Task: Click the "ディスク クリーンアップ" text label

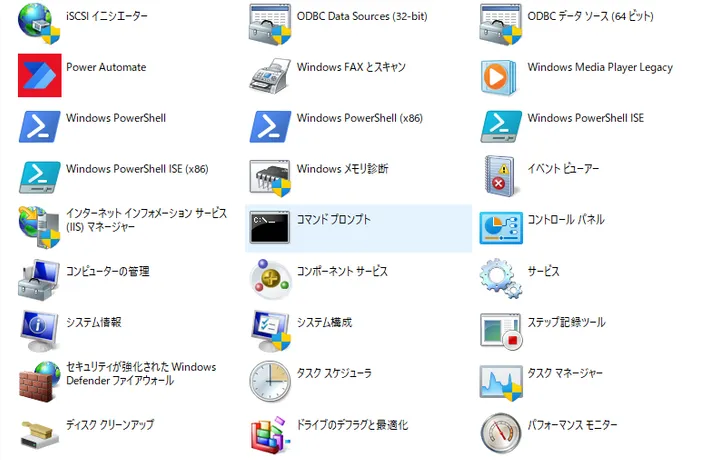Action: coord(110,425)
